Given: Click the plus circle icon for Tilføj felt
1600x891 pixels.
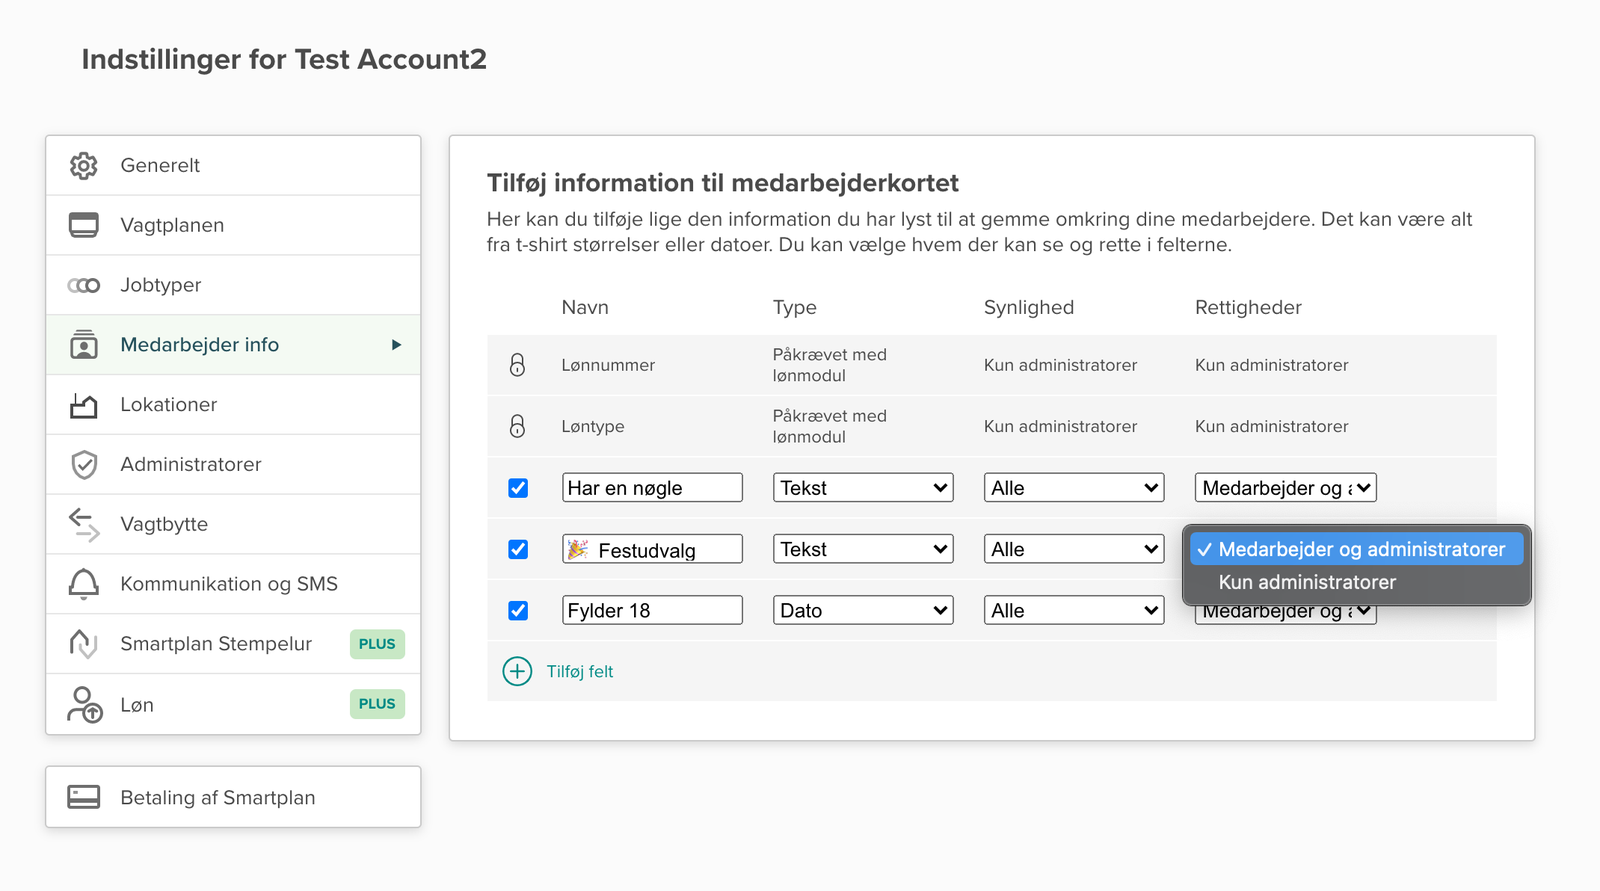Looking at the screenshot, I should [517, 671].
